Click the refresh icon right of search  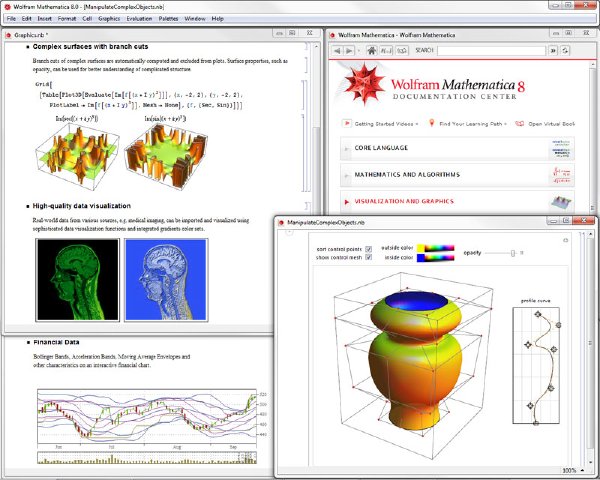tap(565, 51)
